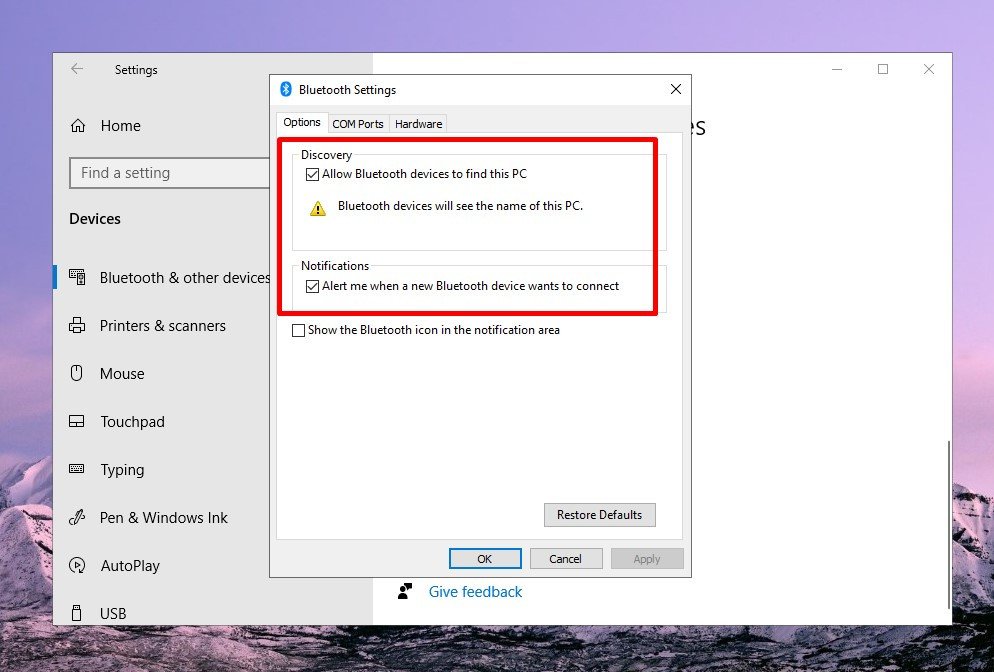Click the Typing keyboard icon

pos(77,469)
